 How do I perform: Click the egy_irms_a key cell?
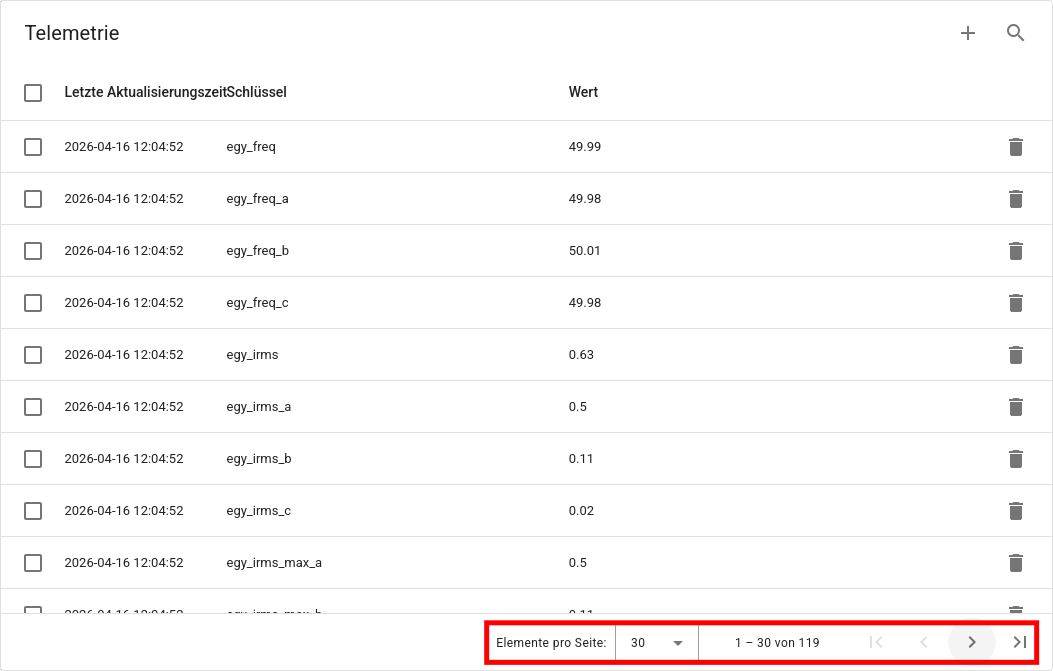259,407
